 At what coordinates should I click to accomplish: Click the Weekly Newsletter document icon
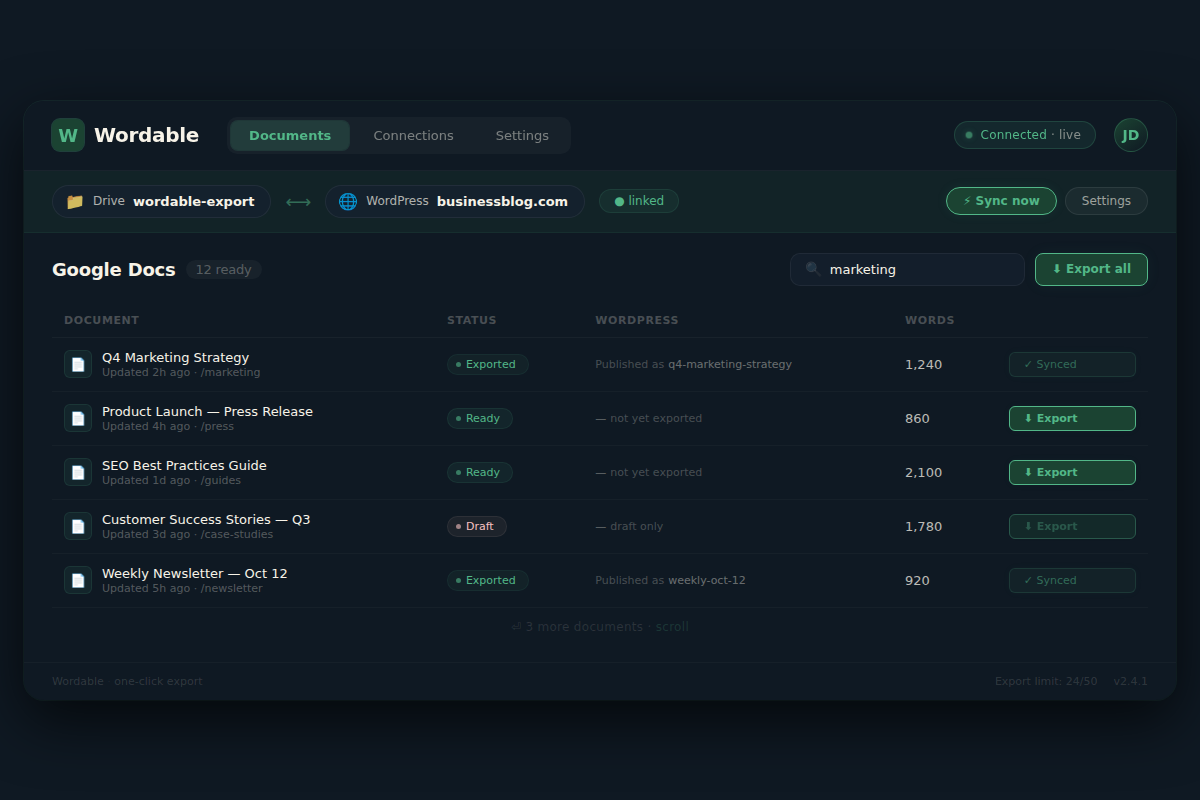[x=78, y=580]
